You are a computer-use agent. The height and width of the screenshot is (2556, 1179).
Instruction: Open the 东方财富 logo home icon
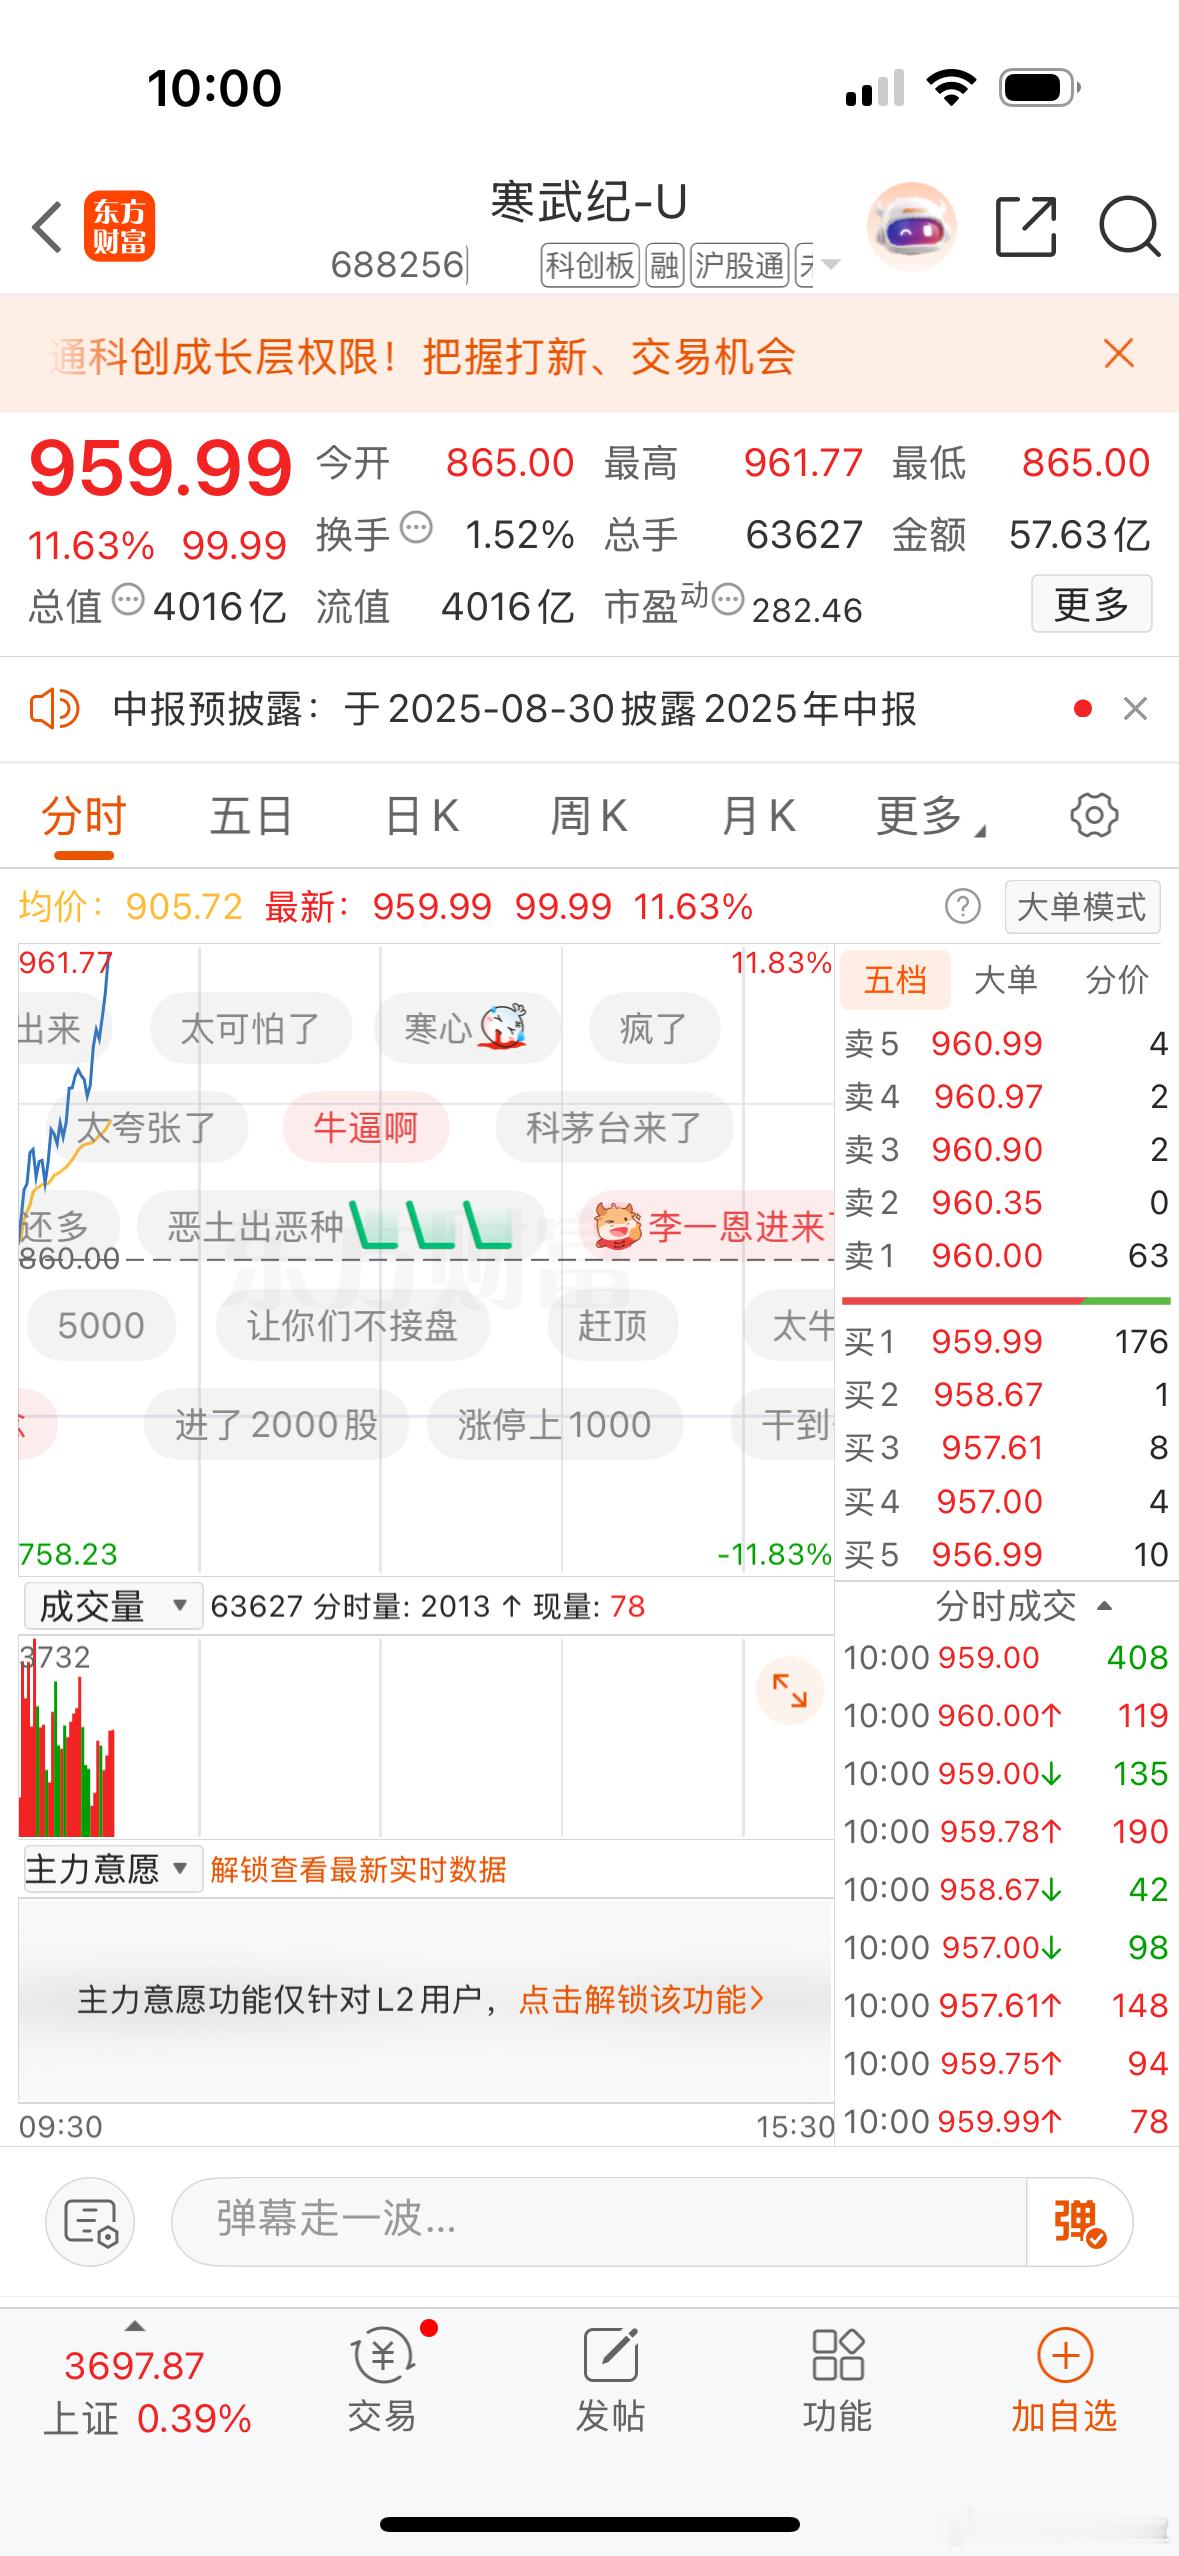pos(119,226)
